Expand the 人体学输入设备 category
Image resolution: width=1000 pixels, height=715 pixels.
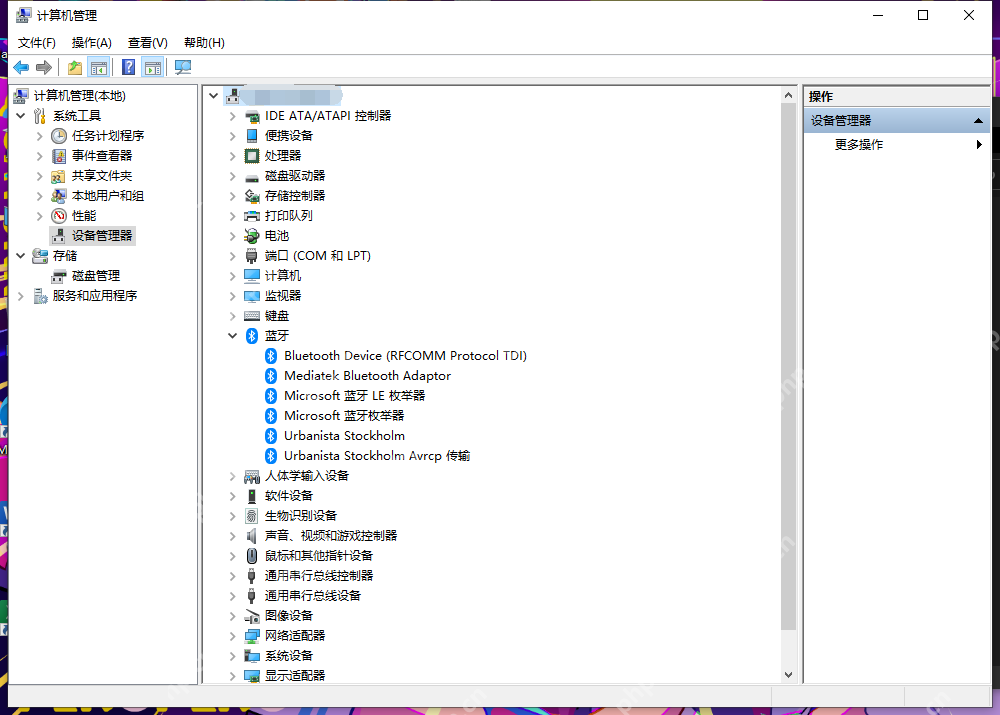pyautogui.click(x=232, y=476)
